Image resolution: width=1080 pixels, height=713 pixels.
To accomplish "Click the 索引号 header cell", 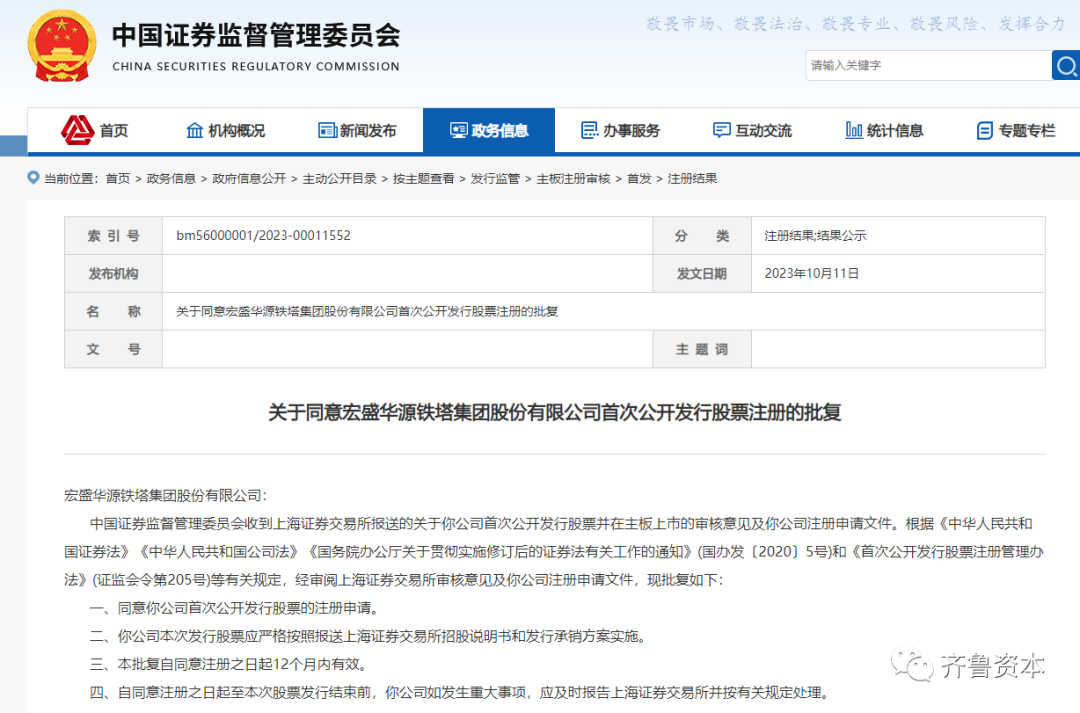I will [x=114, y=236].
